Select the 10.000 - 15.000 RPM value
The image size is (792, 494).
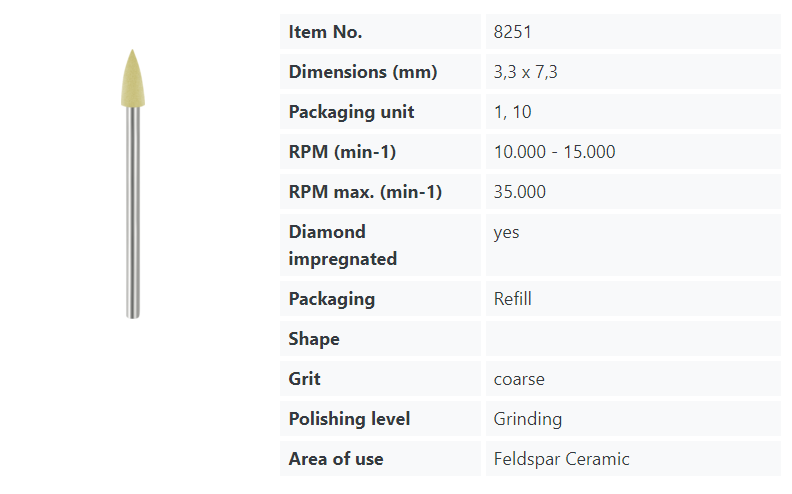[x=554, y=152]
